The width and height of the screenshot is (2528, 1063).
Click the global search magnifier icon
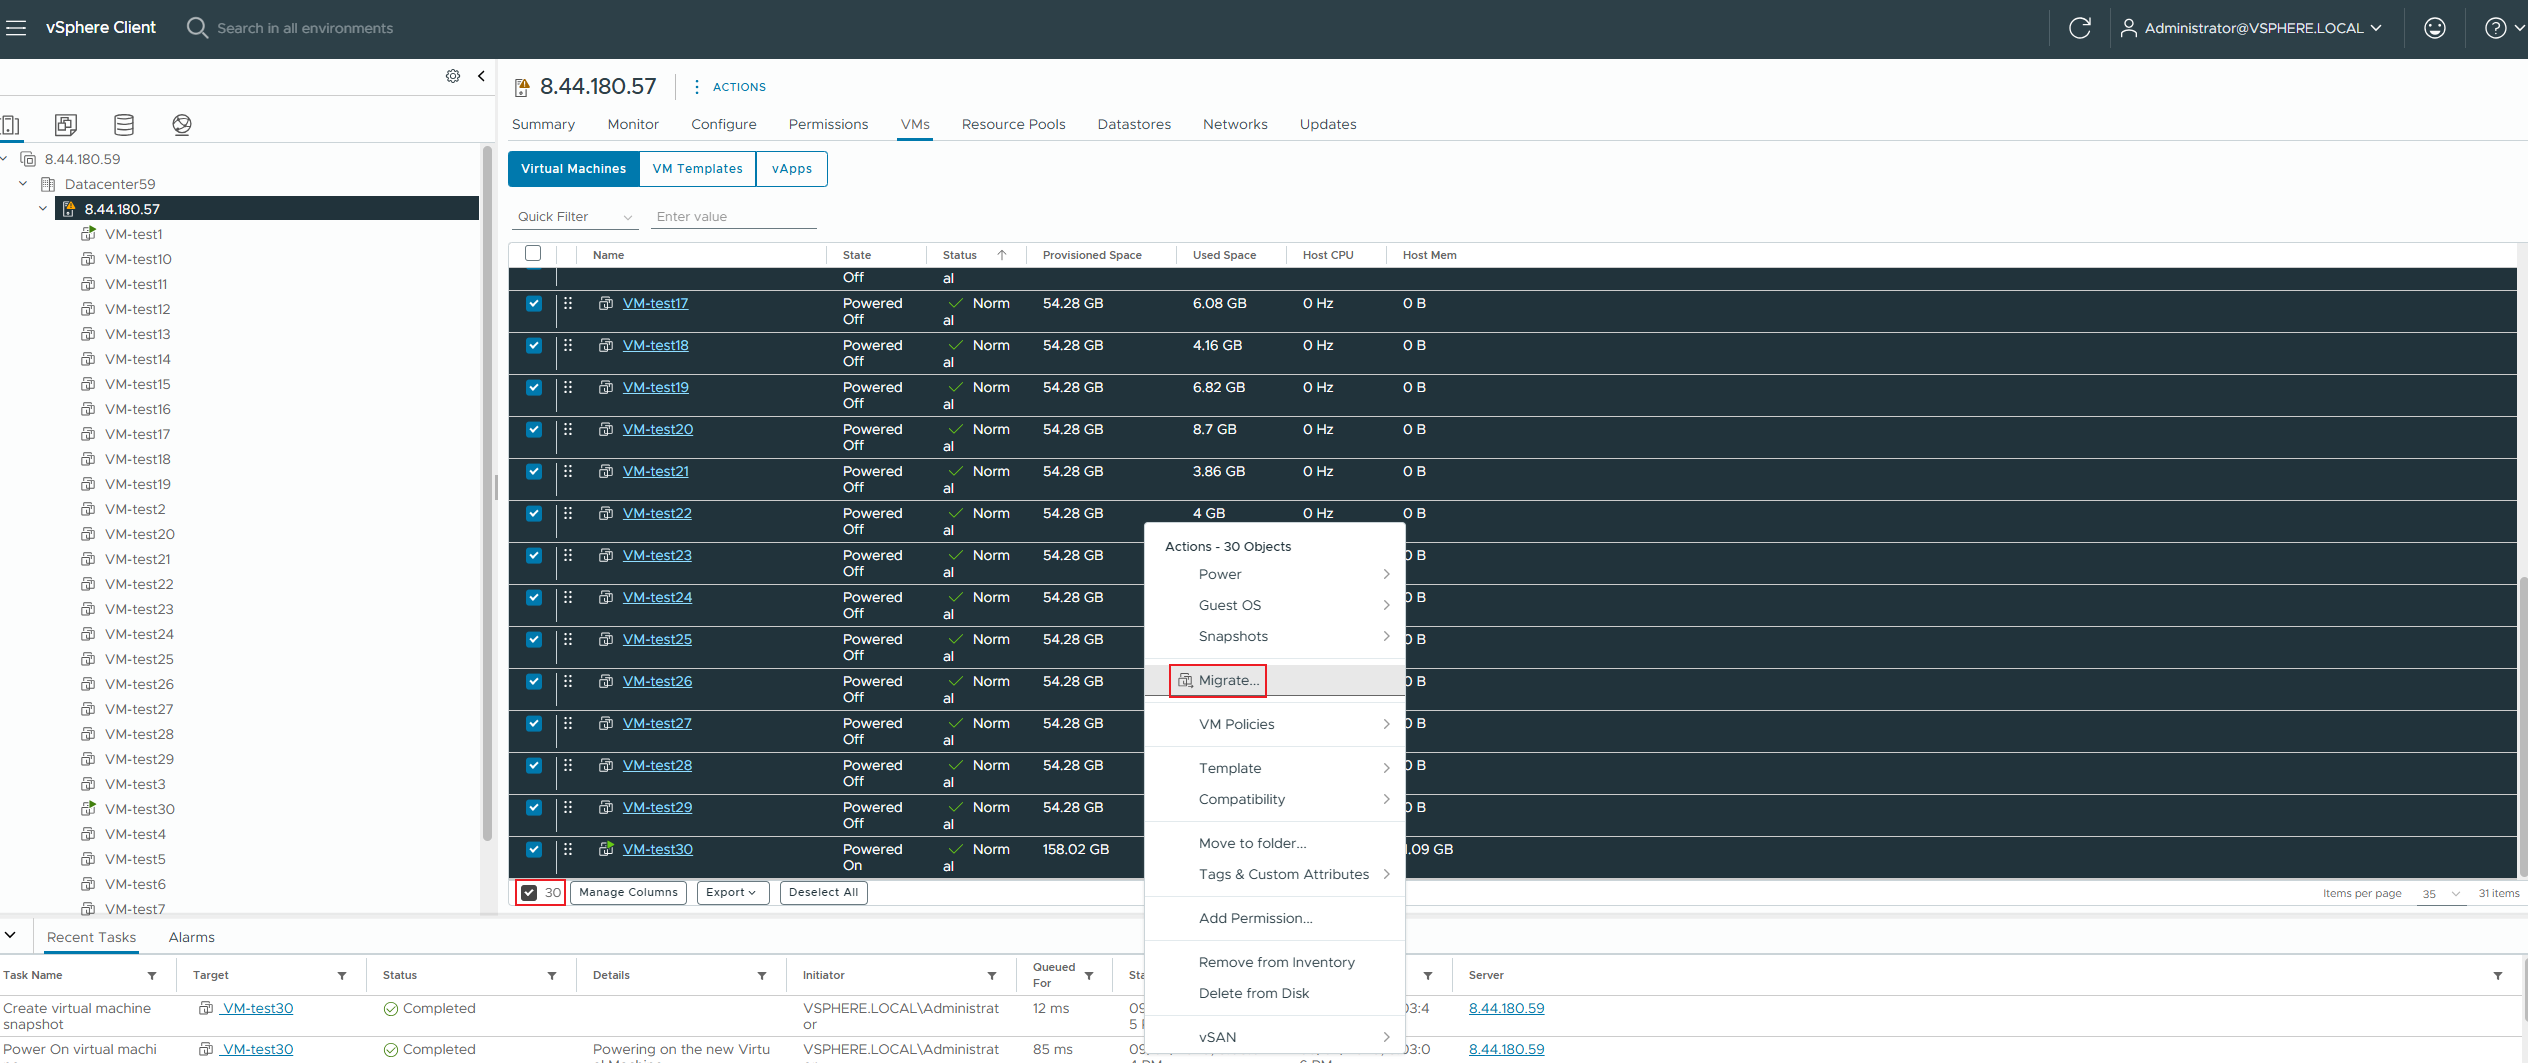click(x=197, y=28)
